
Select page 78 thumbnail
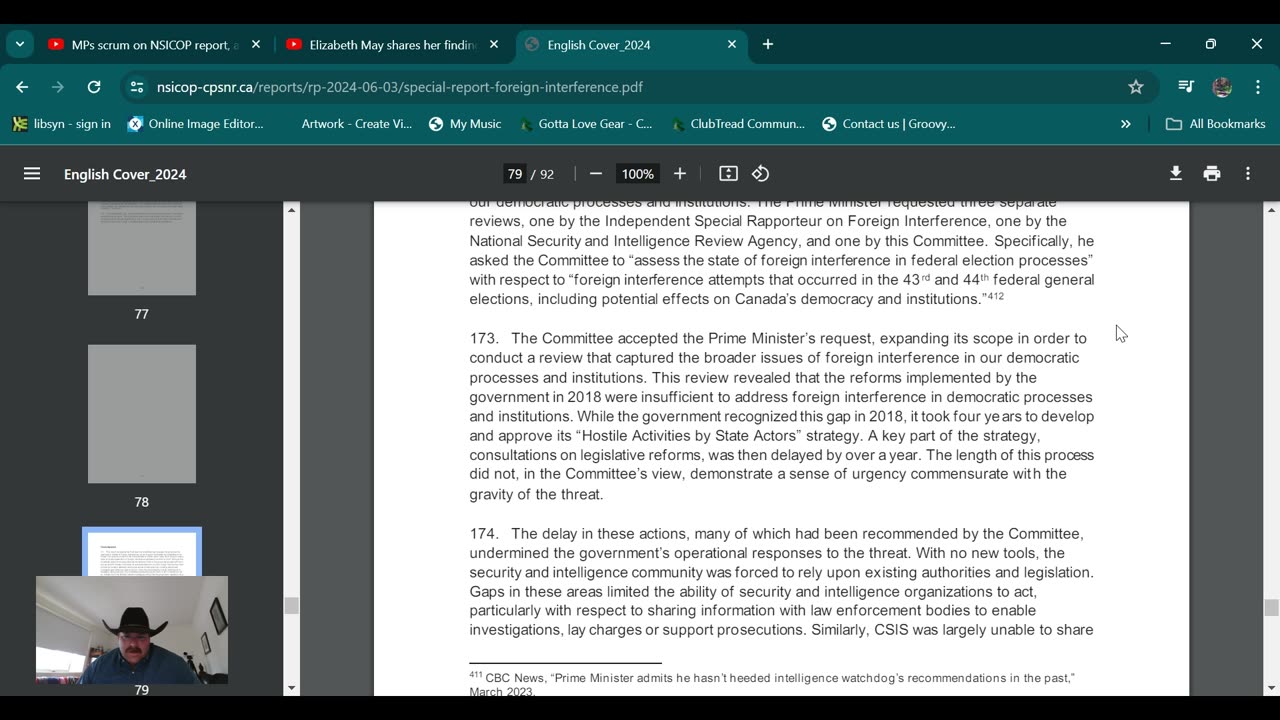click(x=142, y=414)
